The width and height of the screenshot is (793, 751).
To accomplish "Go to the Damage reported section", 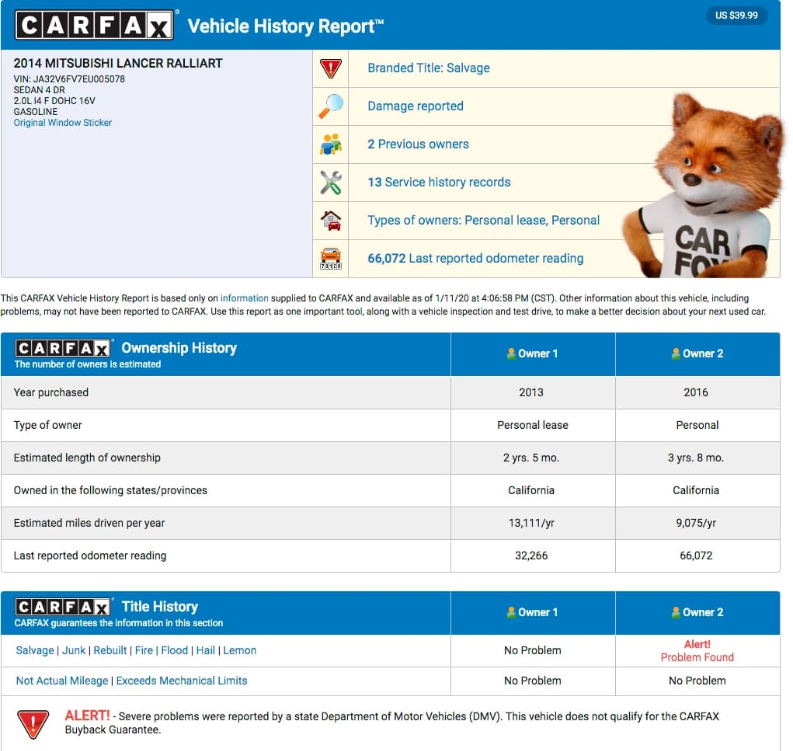I will [x=415, y=106].
